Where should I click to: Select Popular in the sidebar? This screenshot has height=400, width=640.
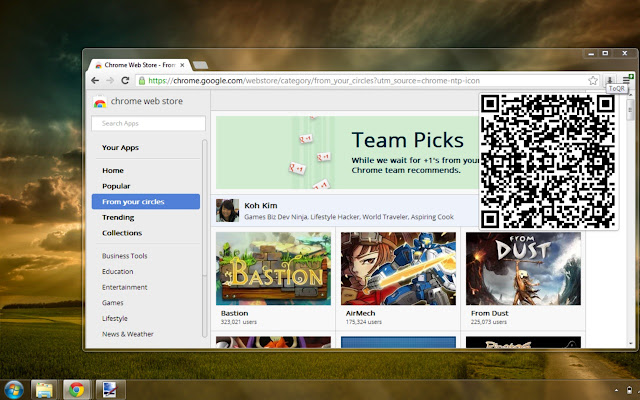click(x=116, y=186)
